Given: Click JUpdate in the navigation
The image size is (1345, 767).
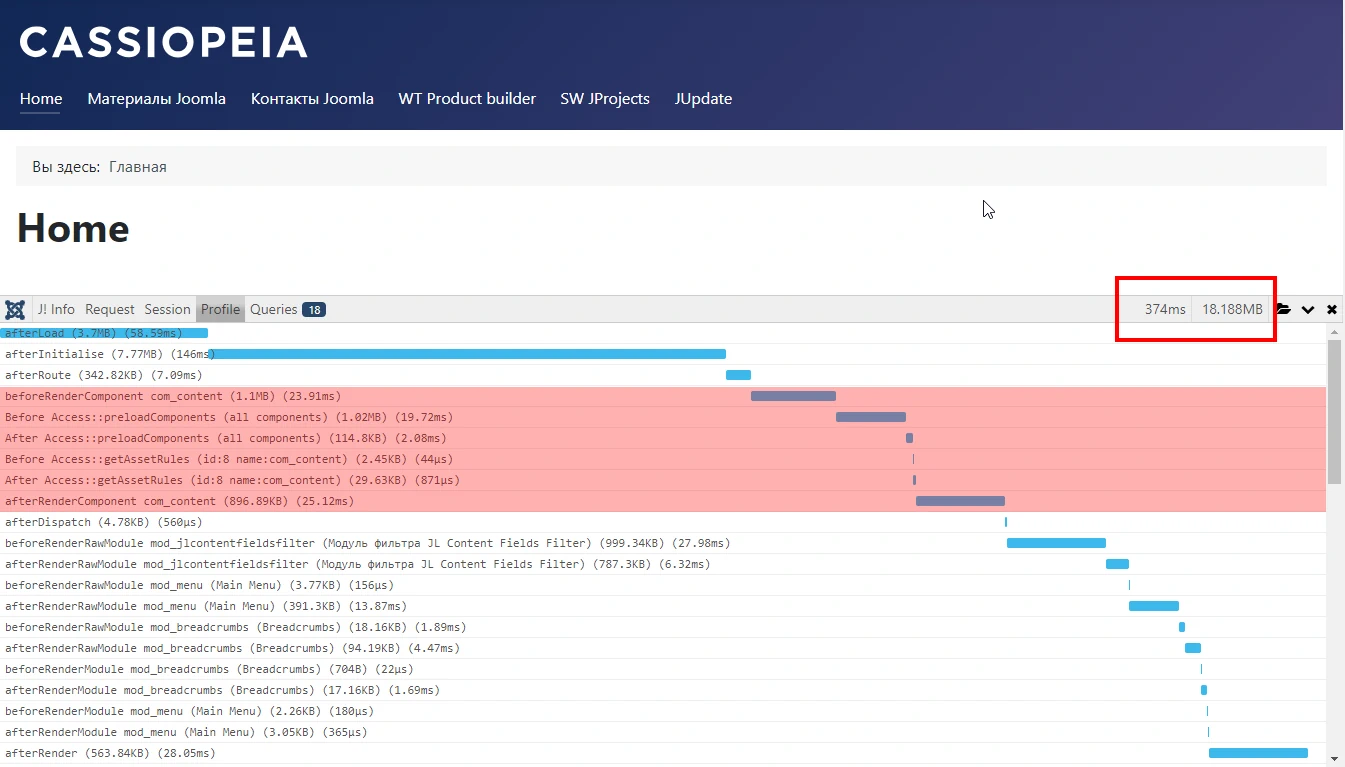Looking at the screenshot, I should pos(703,98).
